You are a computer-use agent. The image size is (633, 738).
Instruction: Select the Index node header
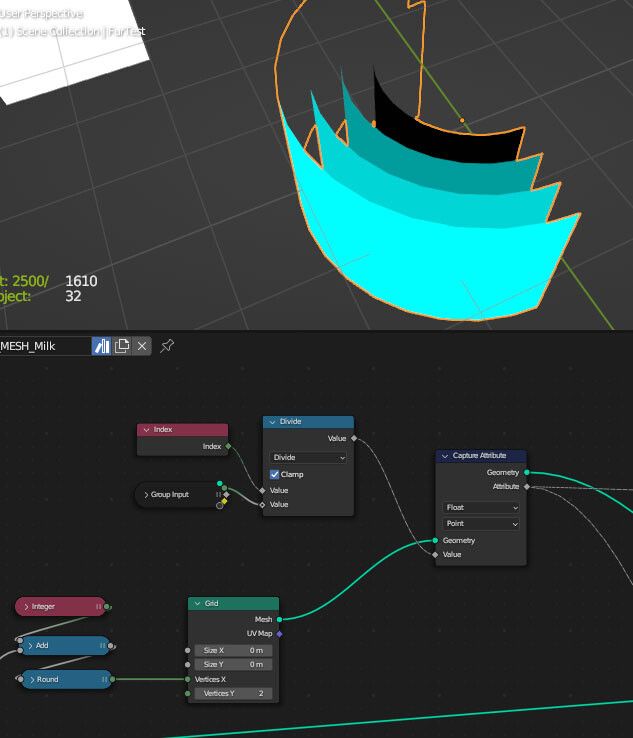click(183, 430)
